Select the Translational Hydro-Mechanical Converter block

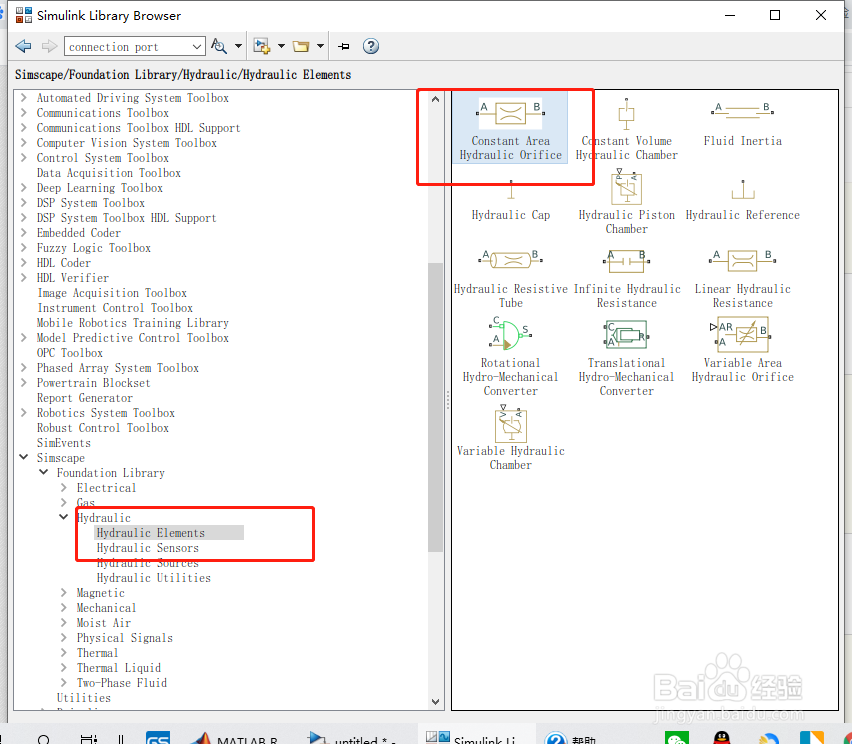(x=627, y=357)
